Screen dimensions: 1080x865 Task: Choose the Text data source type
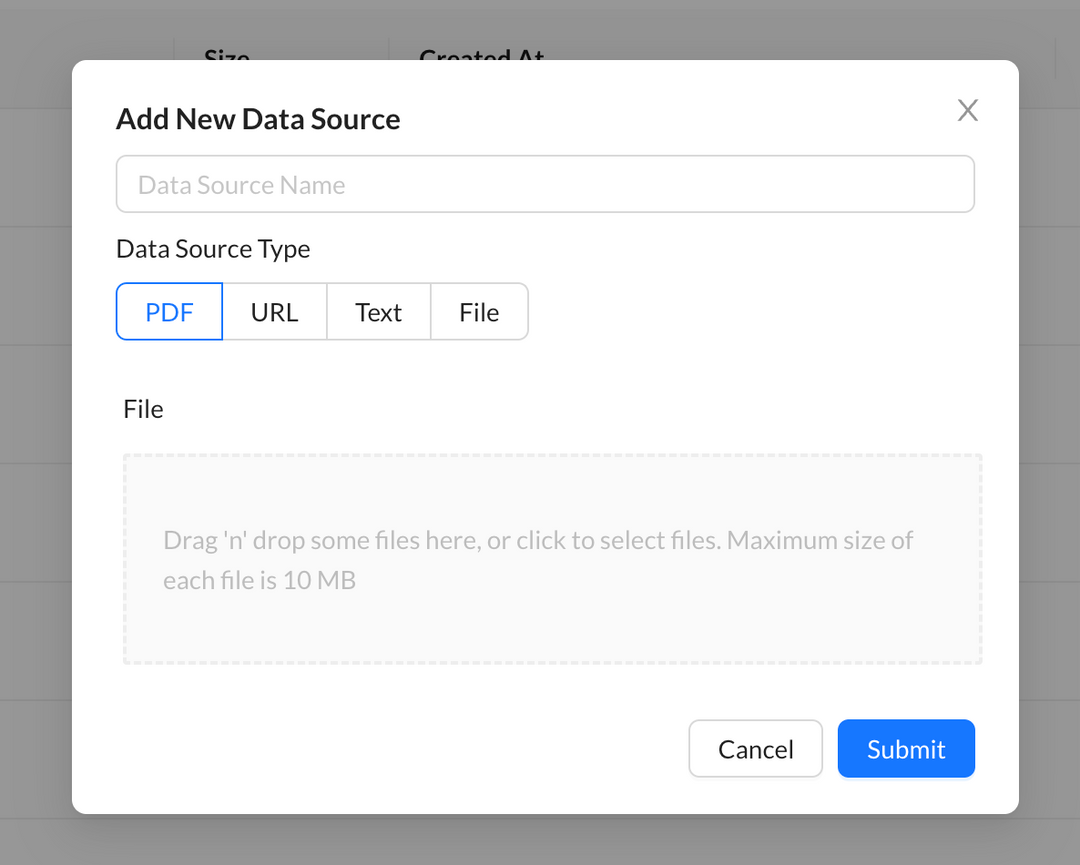pos(378,311)
